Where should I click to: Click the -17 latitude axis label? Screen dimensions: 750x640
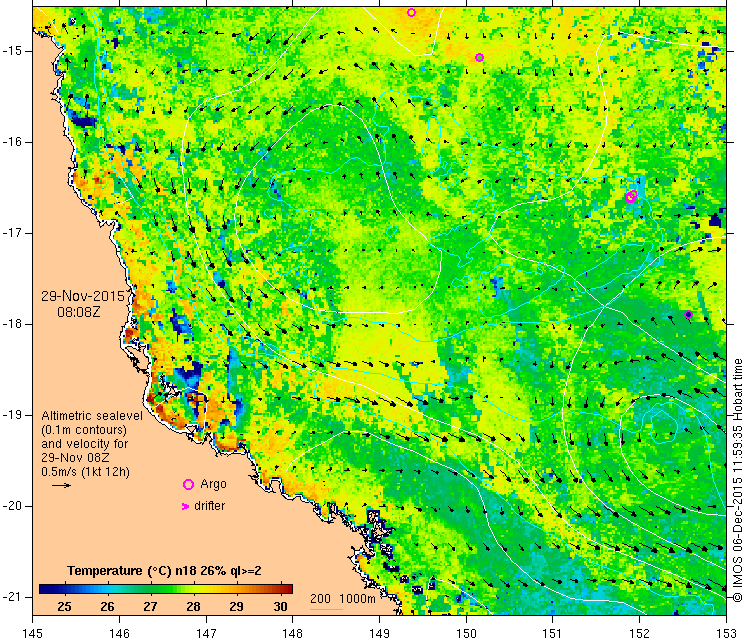12,233
